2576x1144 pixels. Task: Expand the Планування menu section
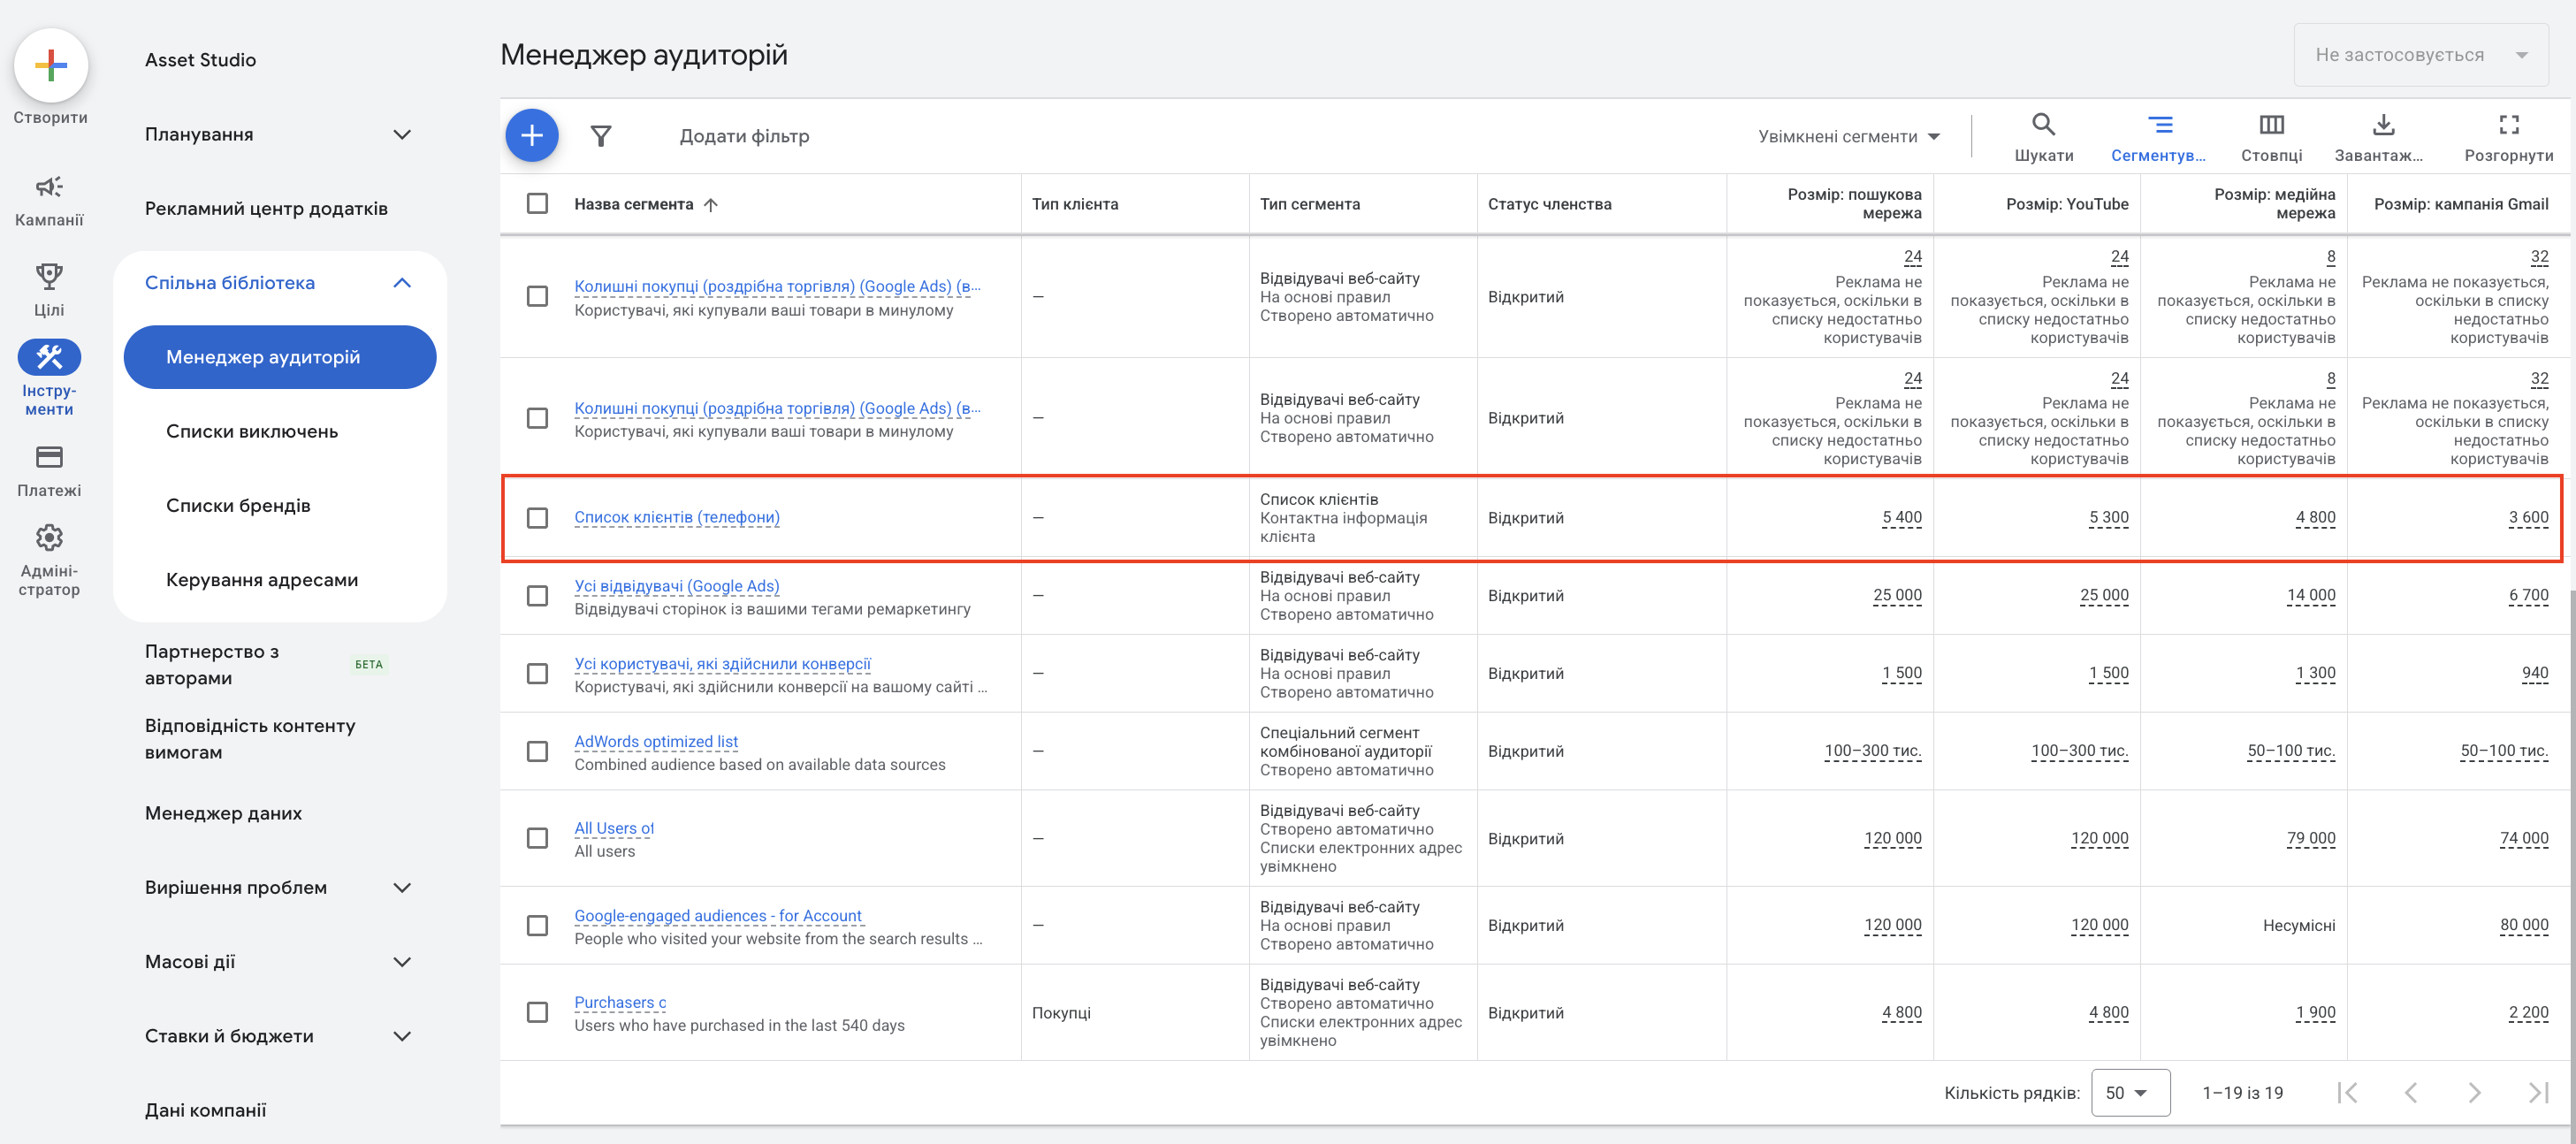coord(278,134)
